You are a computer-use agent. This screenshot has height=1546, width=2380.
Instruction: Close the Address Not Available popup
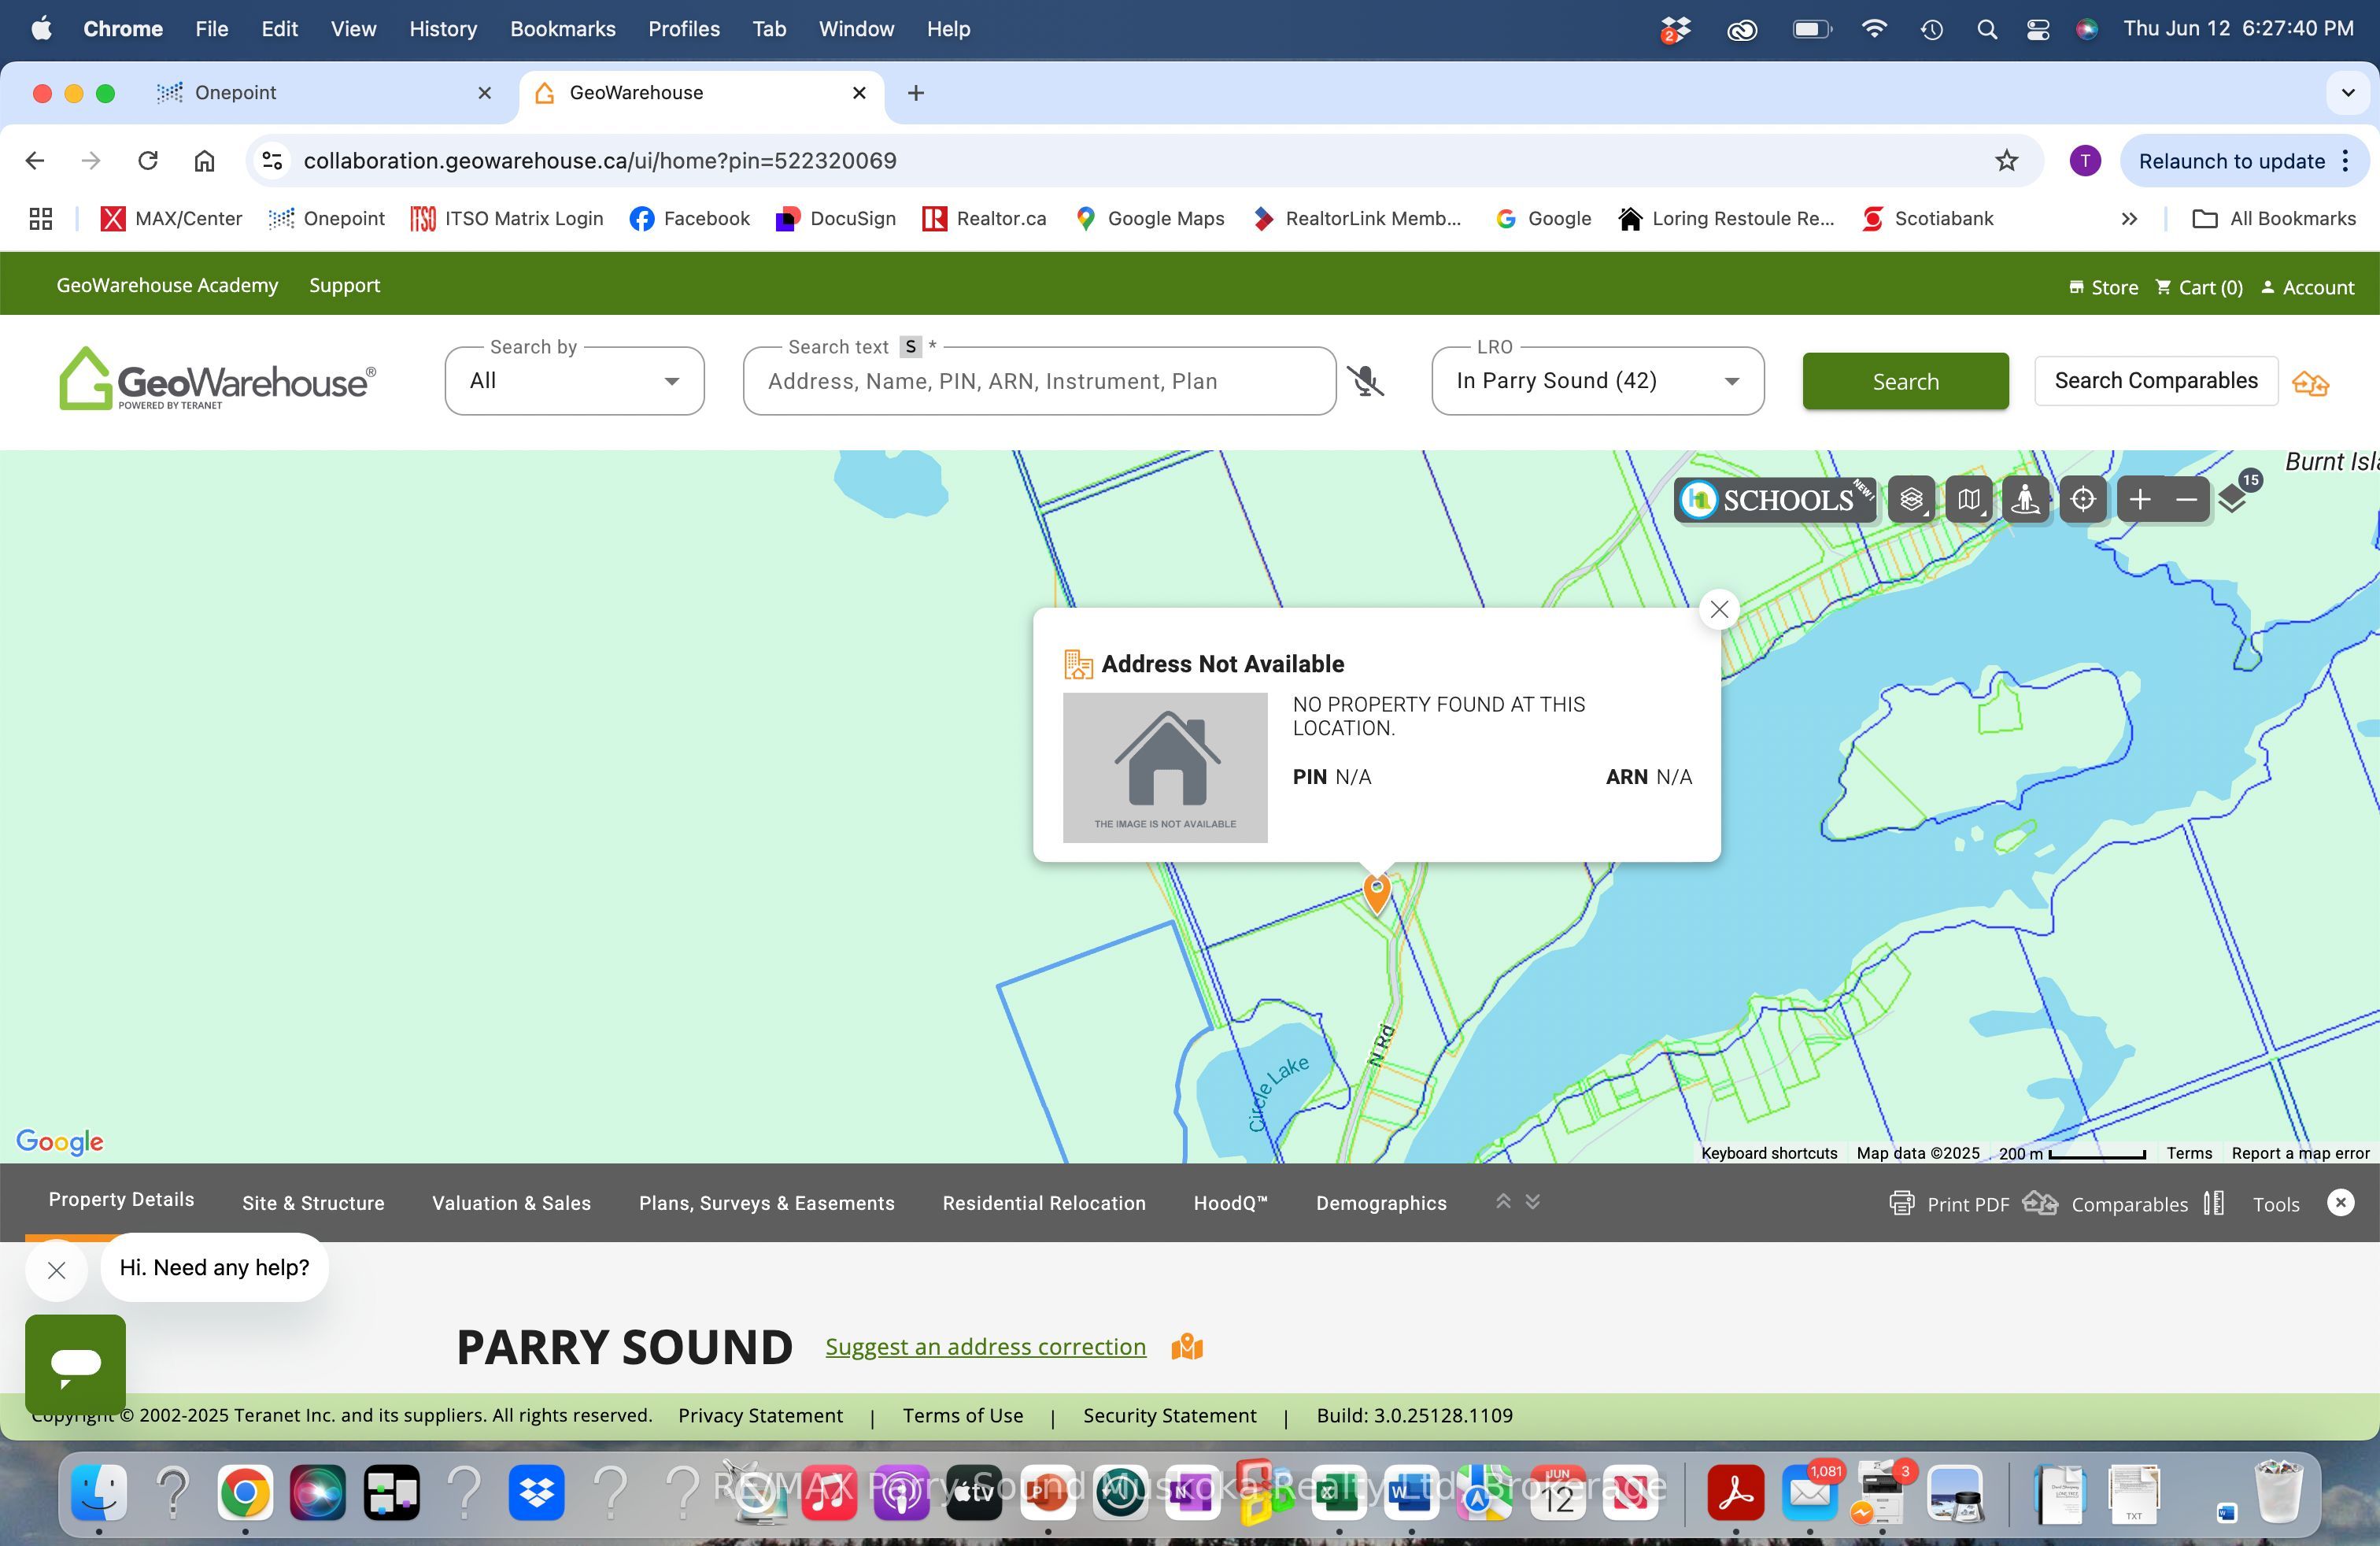(1719, 609)
